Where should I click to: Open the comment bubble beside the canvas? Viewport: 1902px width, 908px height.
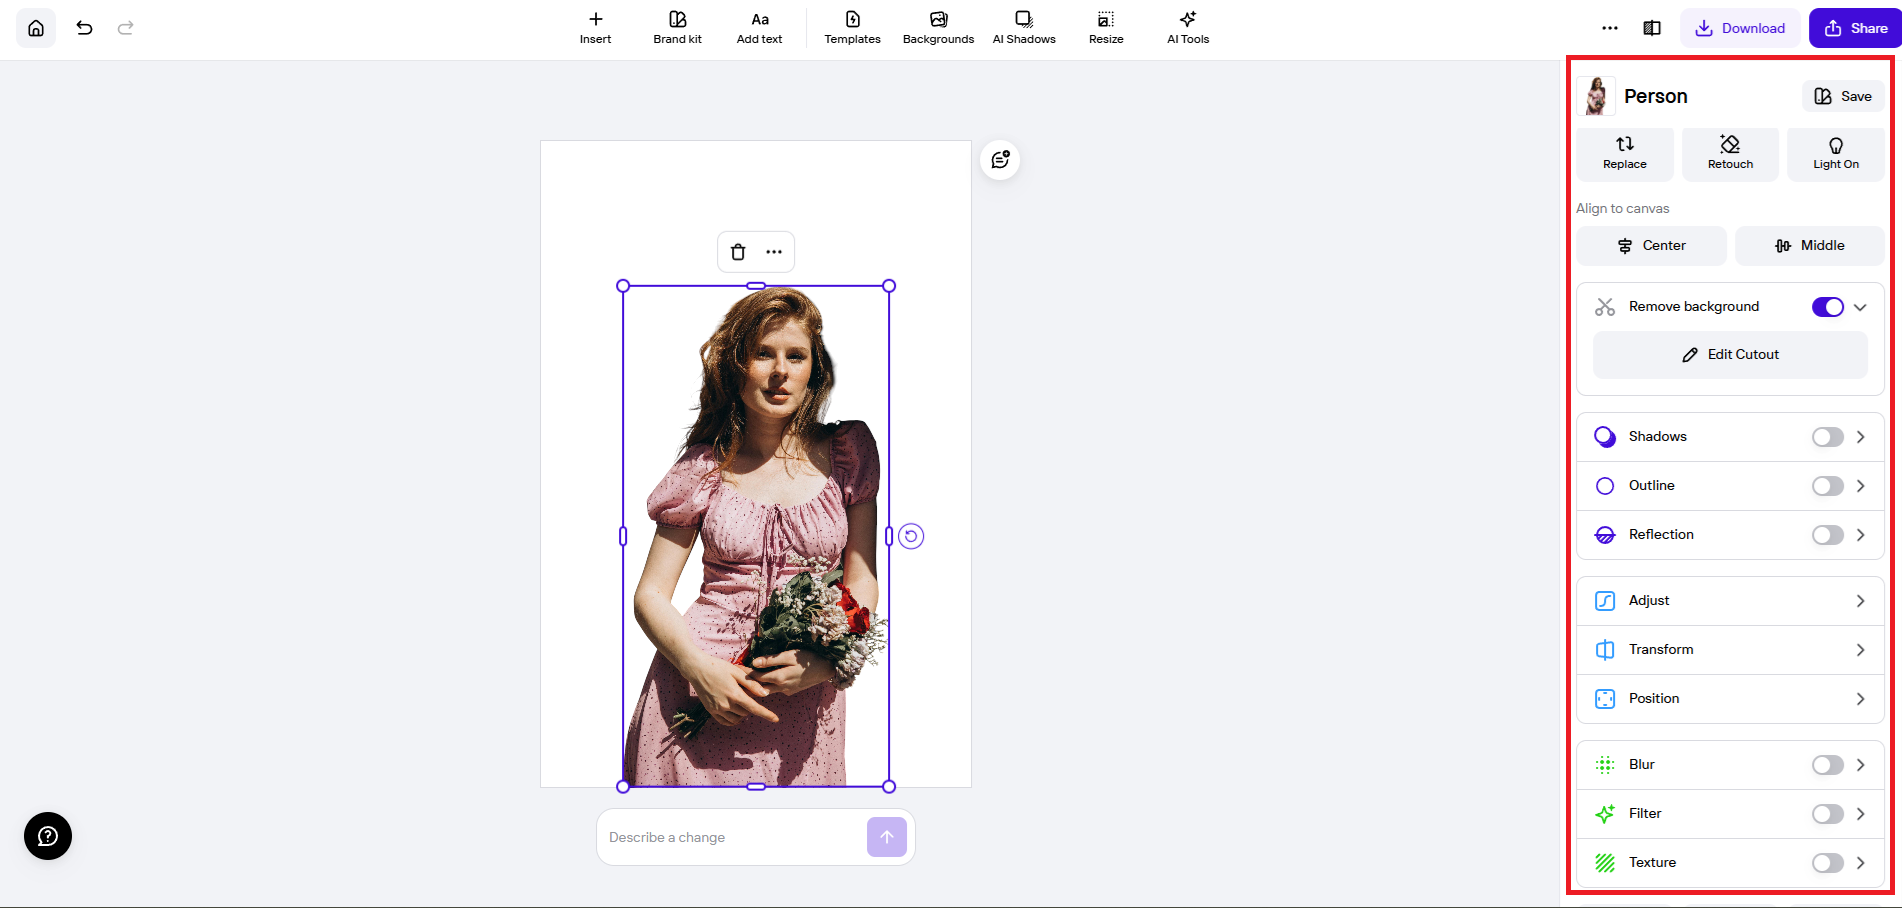point(1000,160)
